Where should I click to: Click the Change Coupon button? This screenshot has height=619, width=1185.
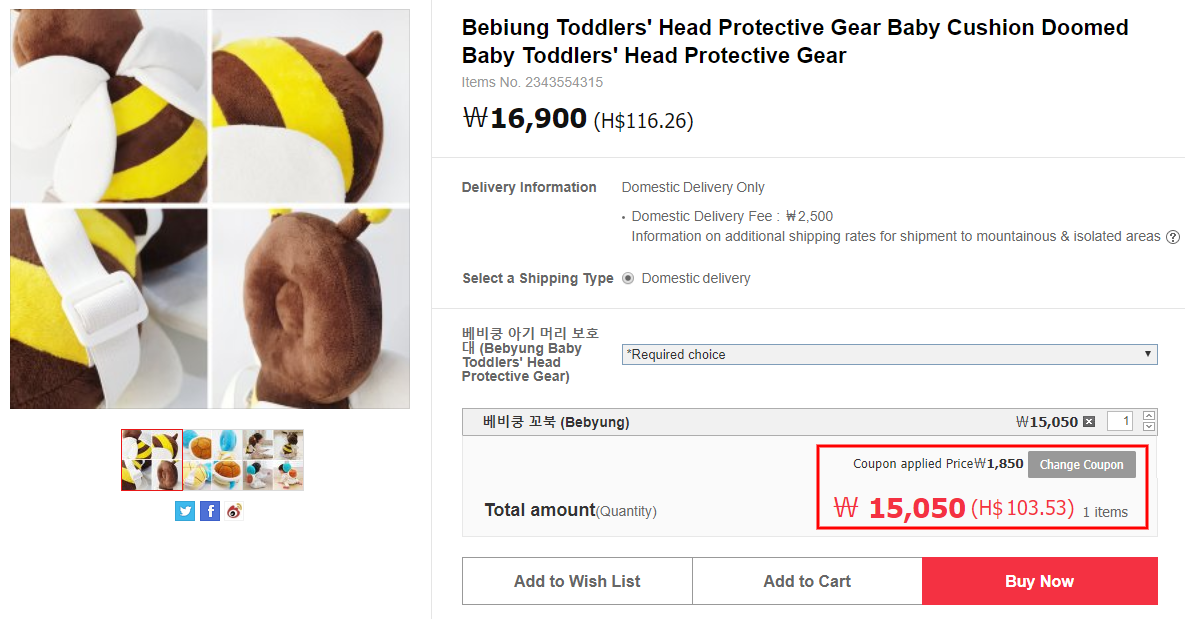[1081, 464]
